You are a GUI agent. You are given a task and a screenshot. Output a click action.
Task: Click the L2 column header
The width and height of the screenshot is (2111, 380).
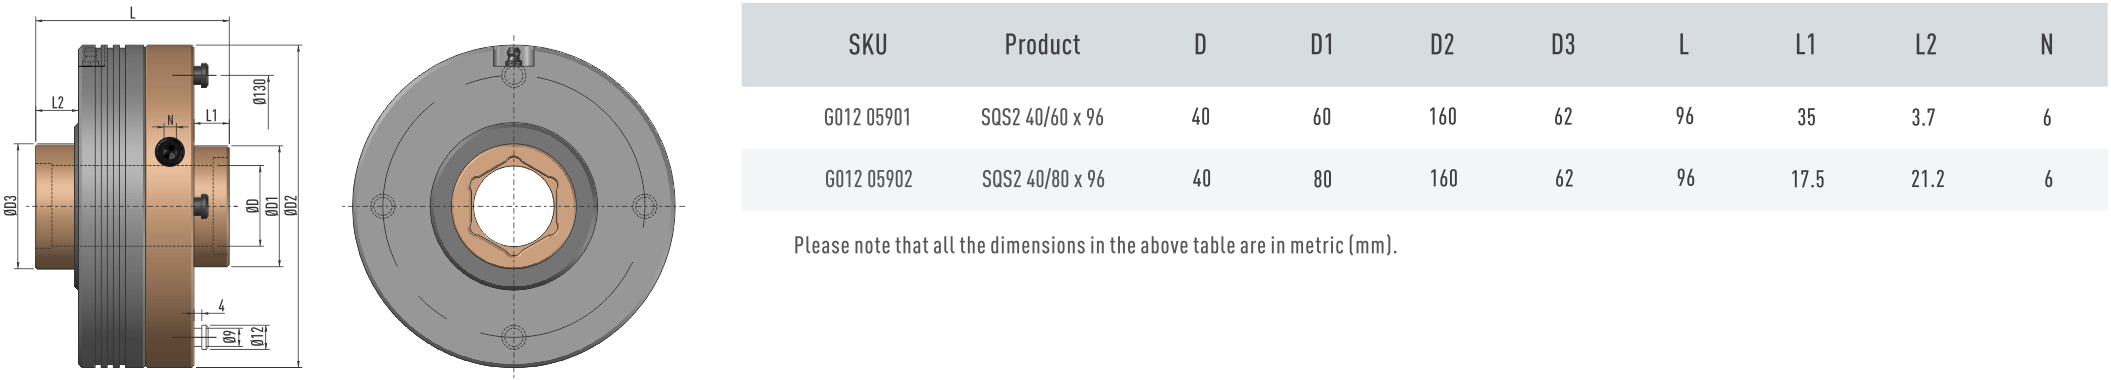pos(1926,45)
